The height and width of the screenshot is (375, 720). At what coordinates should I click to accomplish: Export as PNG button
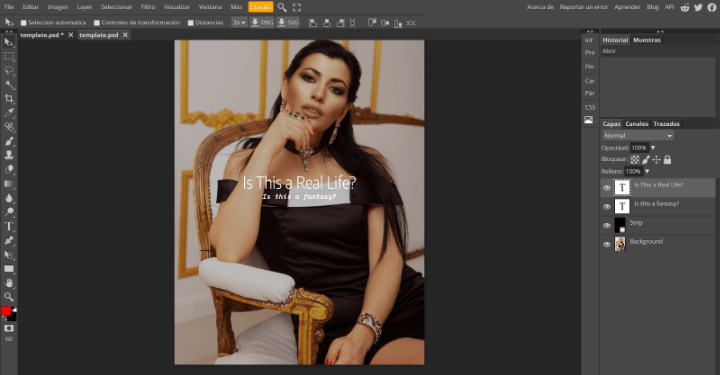pos(262,22)
